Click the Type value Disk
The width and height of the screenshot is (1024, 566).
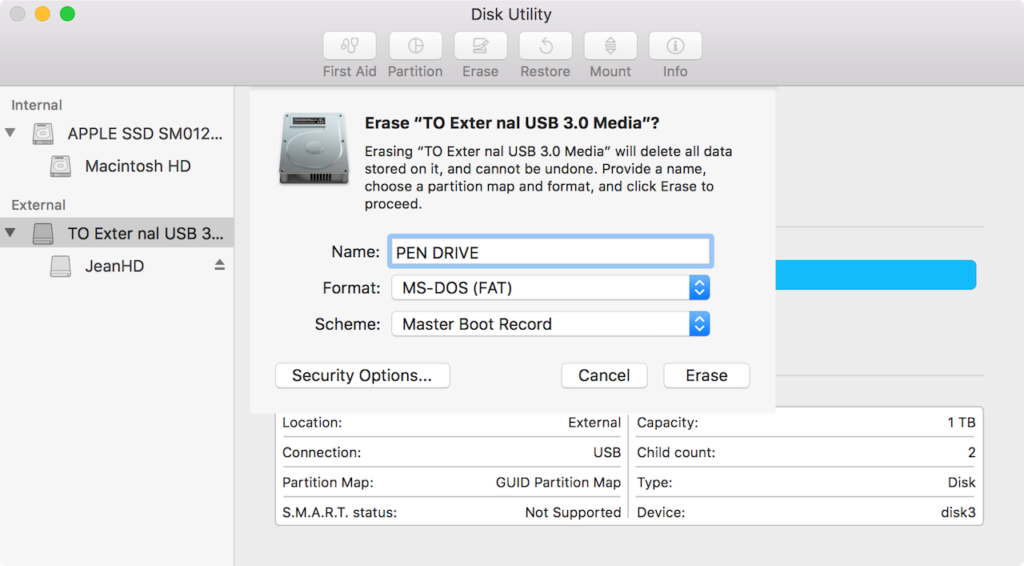pyautogui.click(x=961, y=482)
